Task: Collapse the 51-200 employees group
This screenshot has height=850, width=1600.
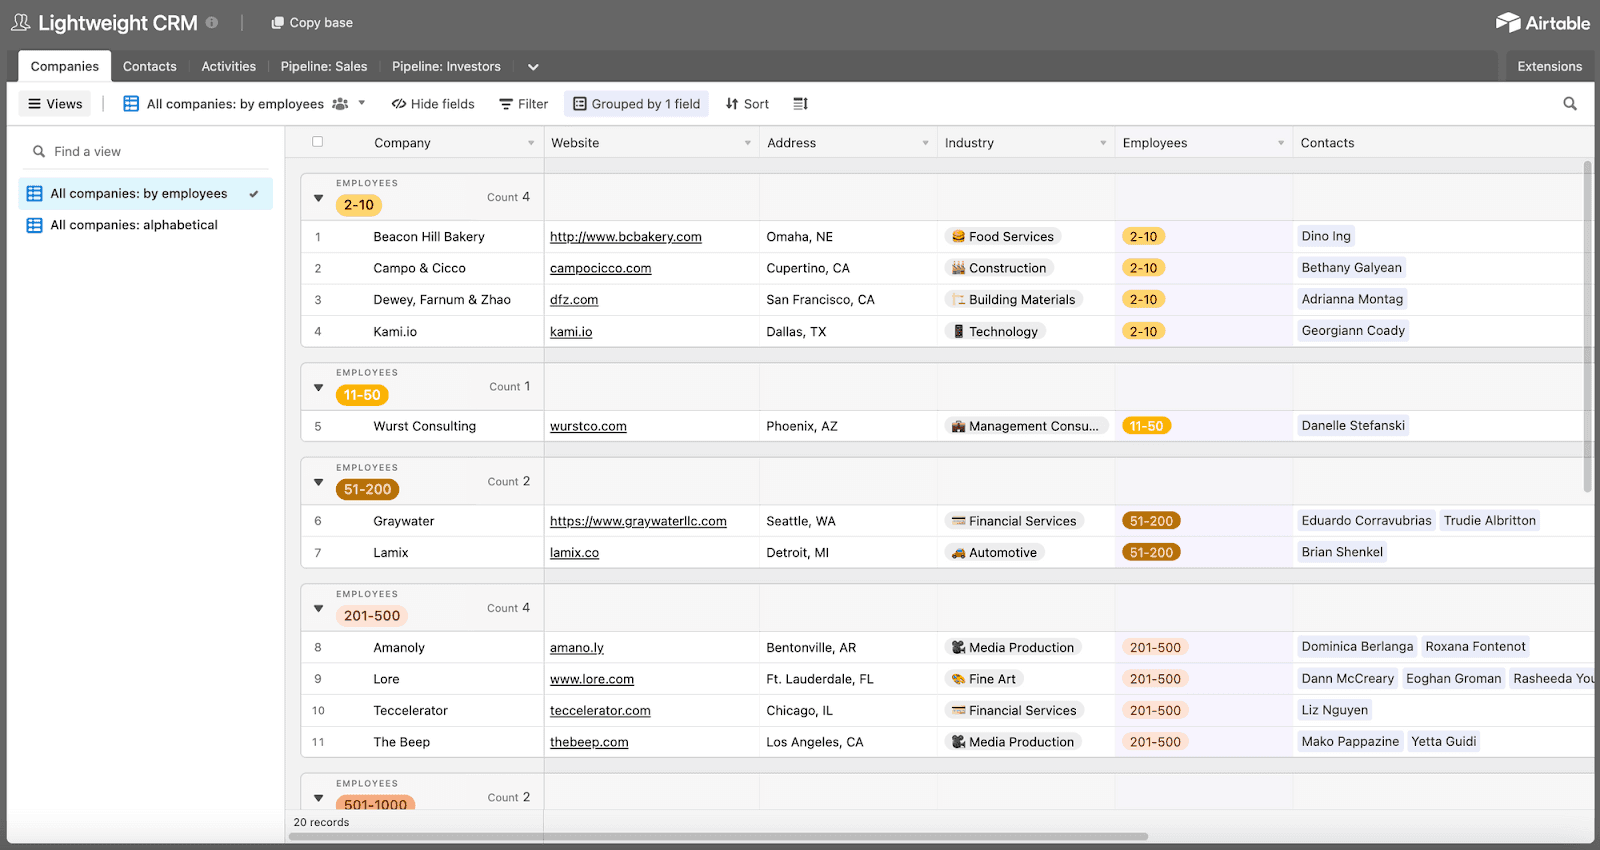Action: pos(319,482)
